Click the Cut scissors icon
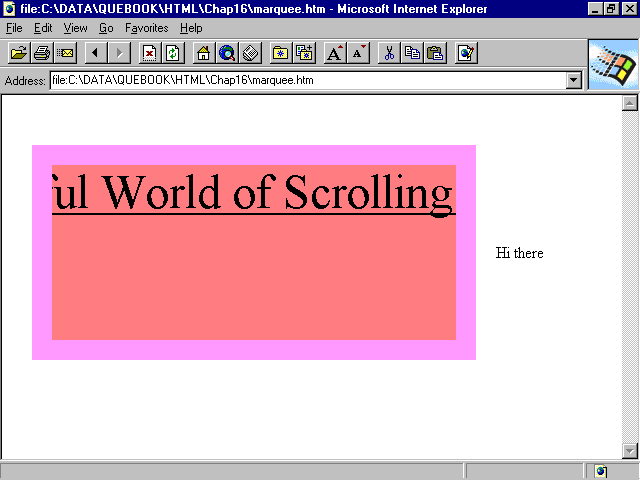Viewport: 640px width, 480px height. pyautogui.click(x=389, y=53)
